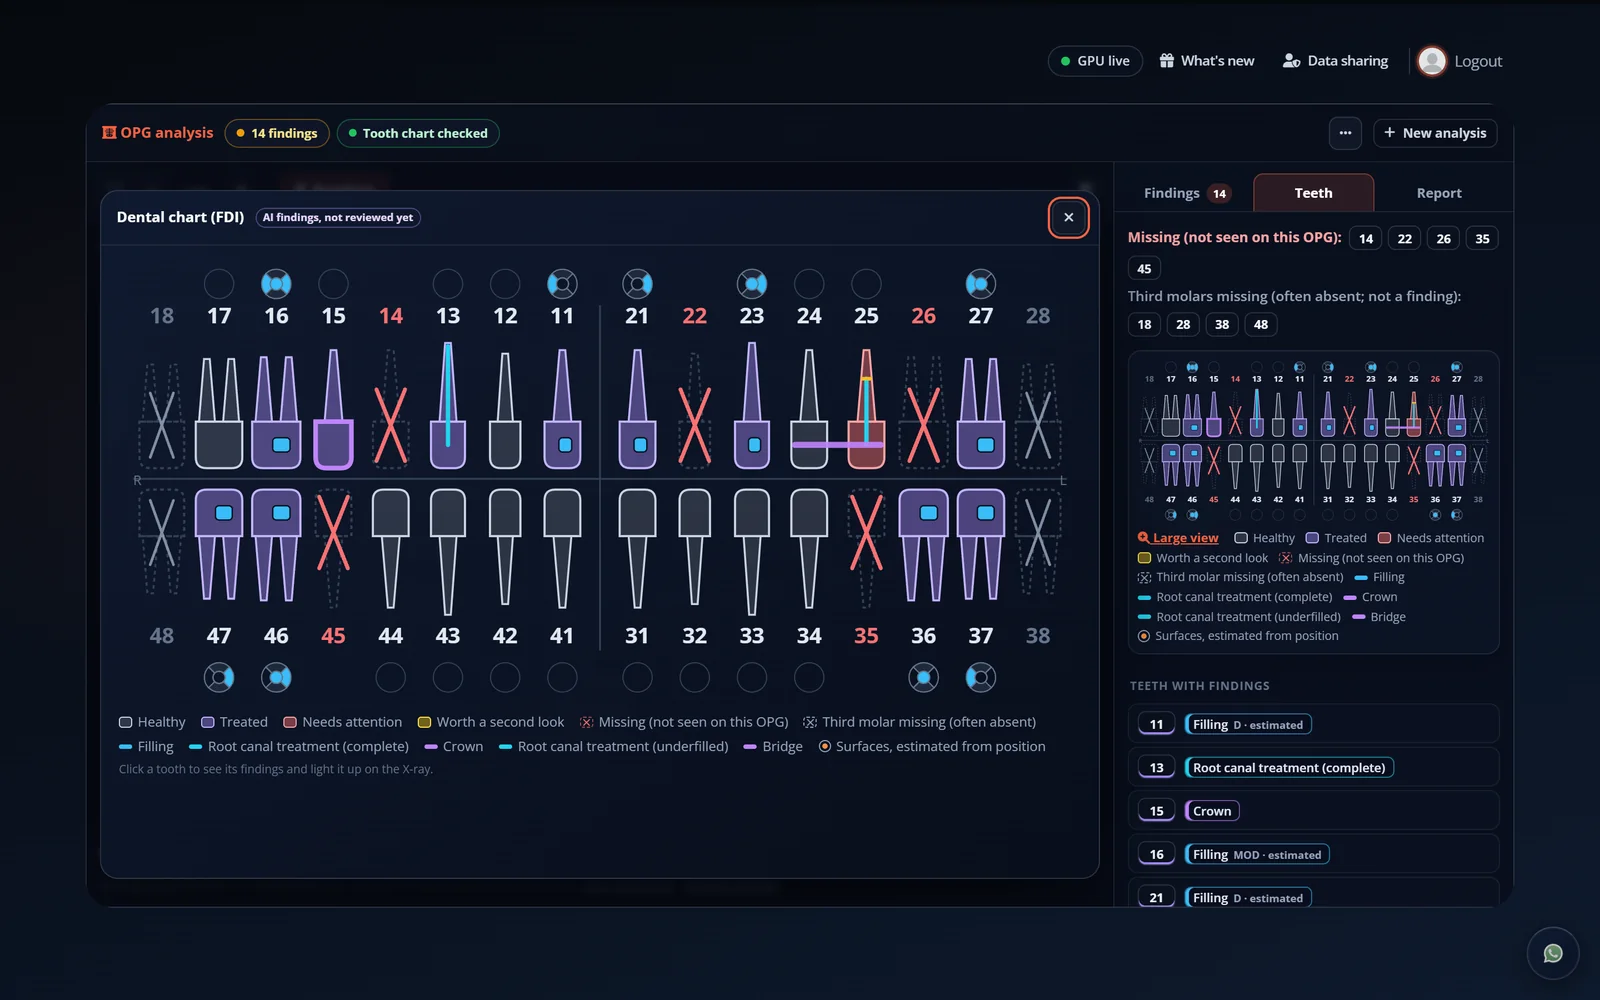The height and width of the screenshot is (1000, 1600).
Task: Click the GPU live status pill
Action: pos(1095,61)
